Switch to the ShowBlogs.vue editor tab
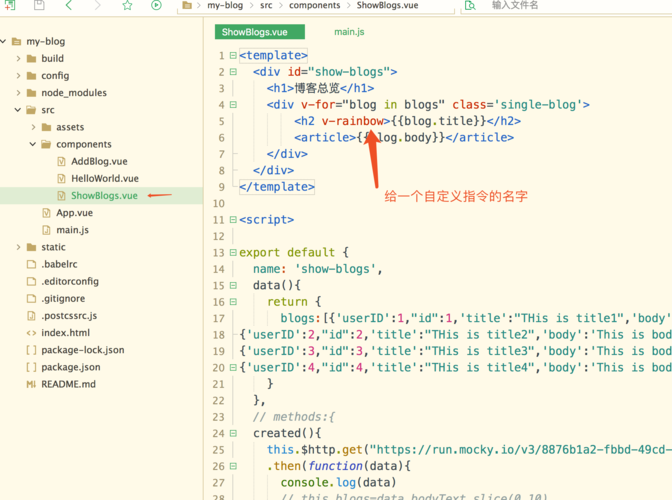Viewport: 672px width, 500px height. 260,32
